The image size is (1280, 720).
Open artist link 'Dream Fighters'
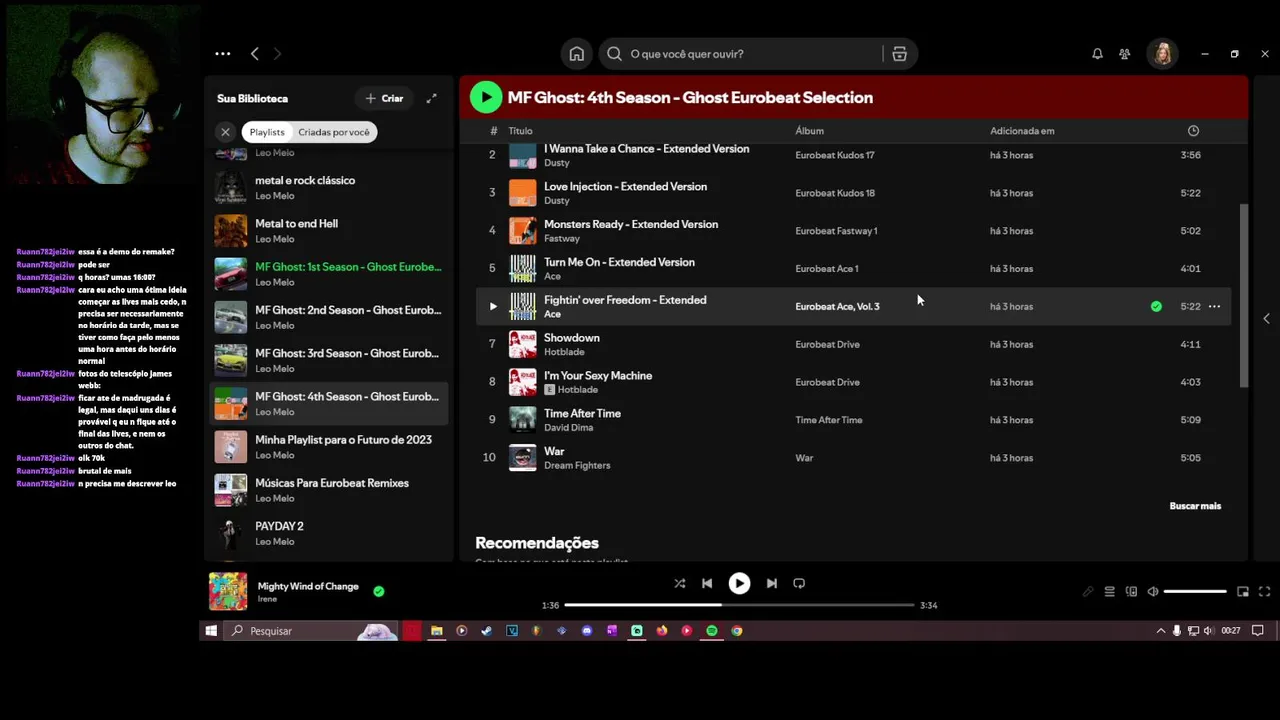point(577,466)
